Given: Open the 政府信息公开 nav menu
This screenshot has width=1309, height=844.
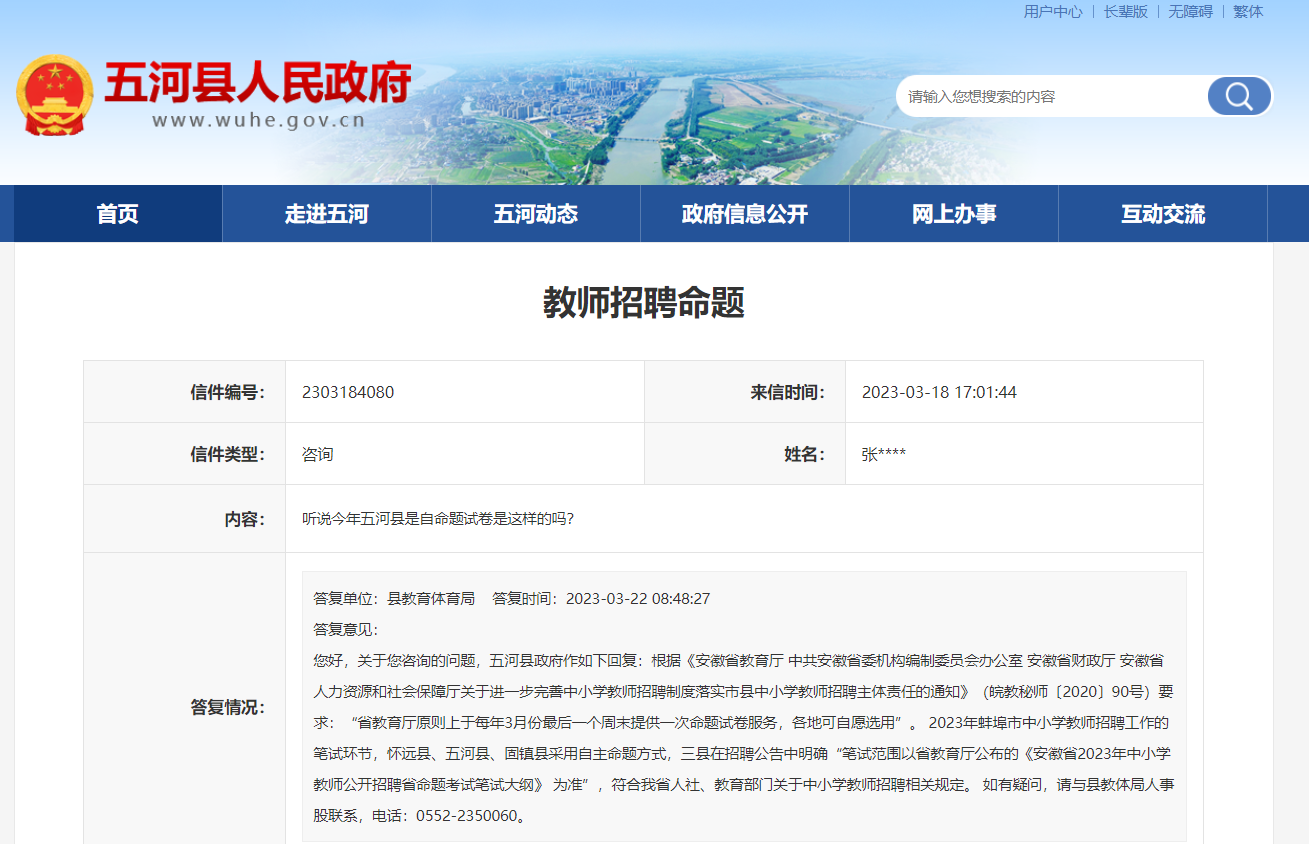Looking at the screenshot, I should click(744, 214).
